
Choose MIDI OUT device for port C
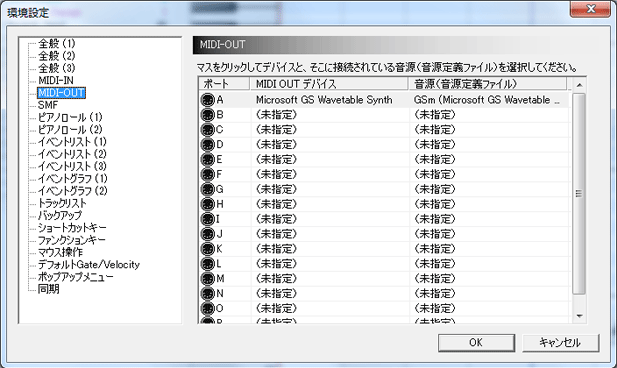coord(330,130)
